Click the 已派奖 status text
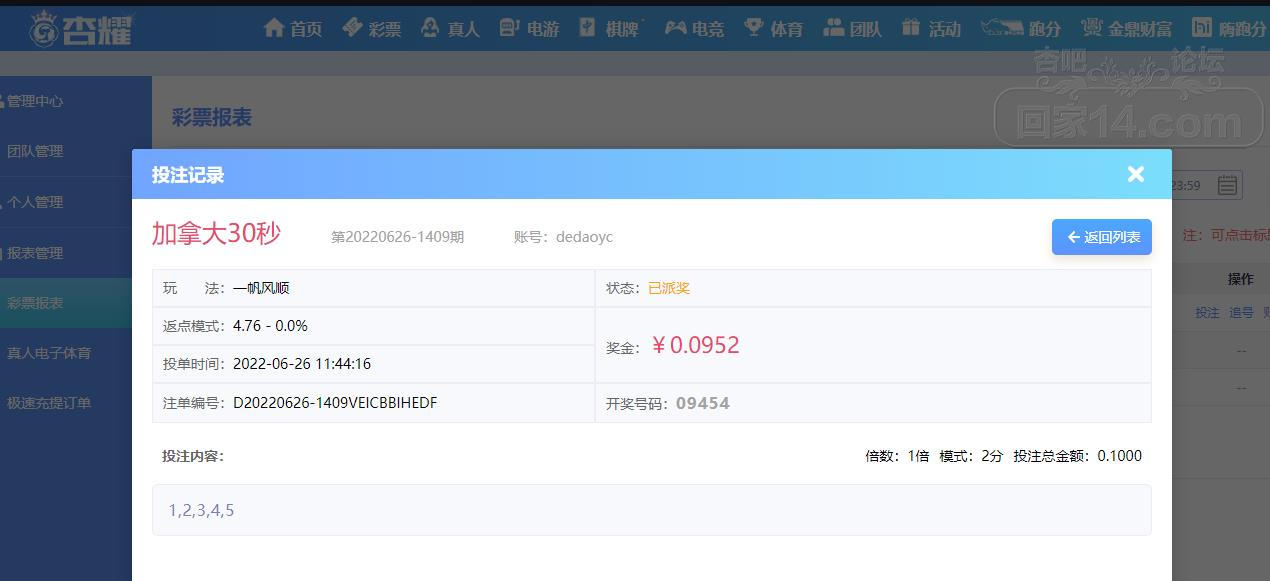Screen dimensions: 1270x581 coord(669,288)
